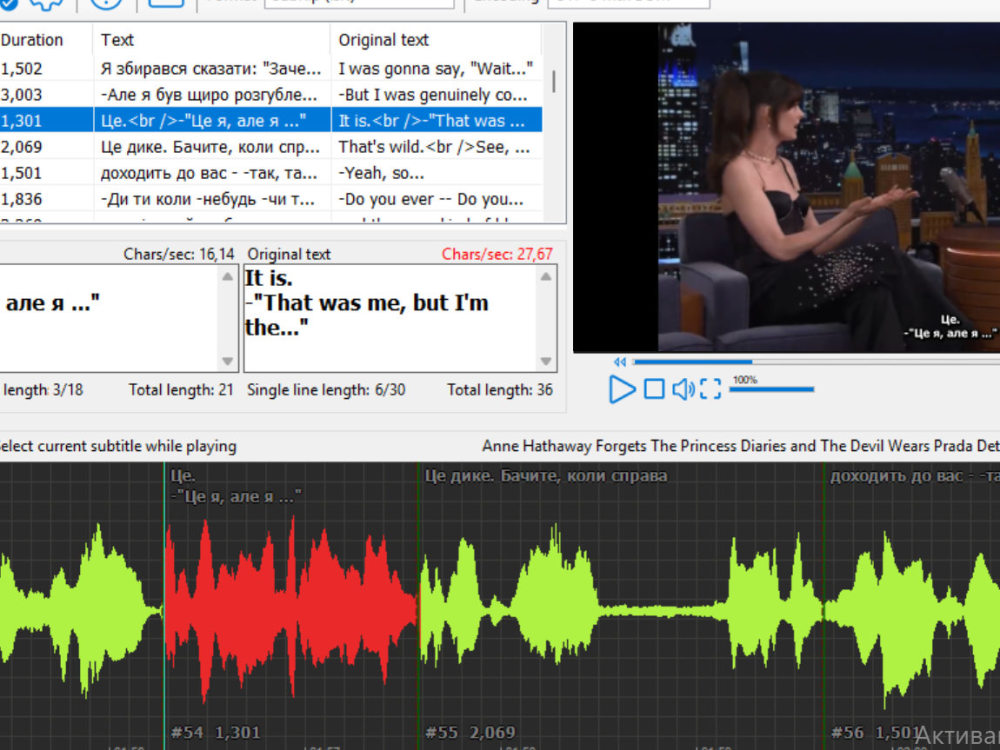Select red waveform segment of subtitle #54
This screenshot has height=750, width=1000.
[291, 609]
